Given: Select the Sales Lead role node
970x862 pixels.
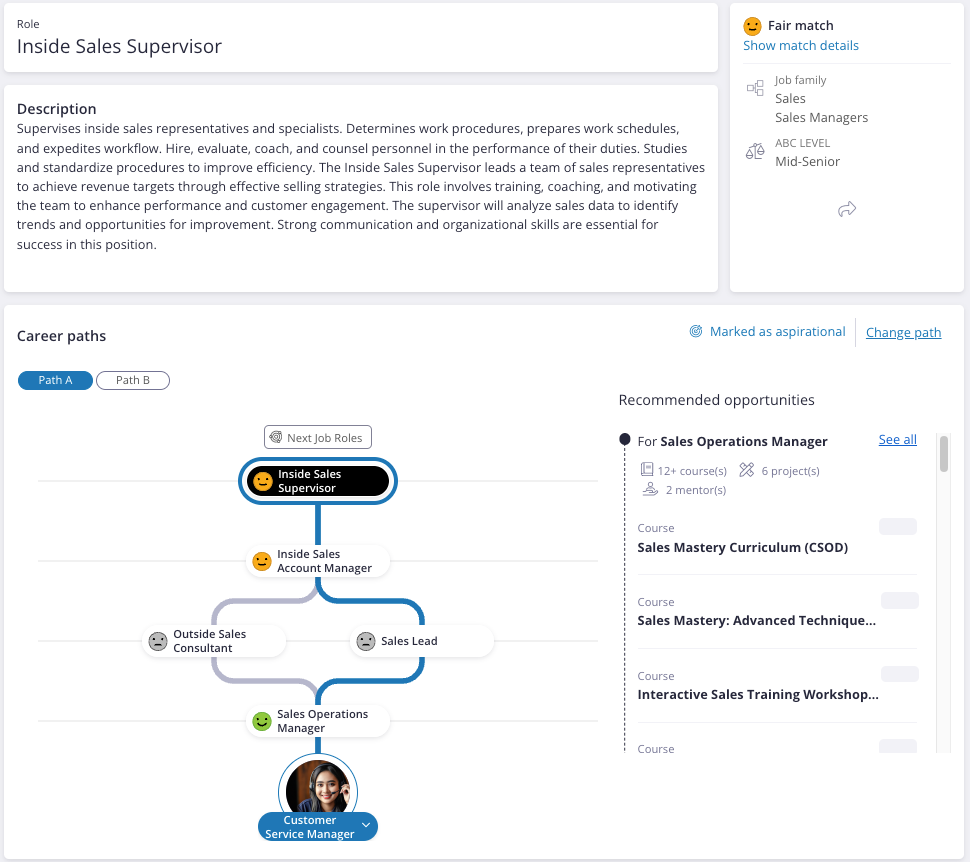Looking at the screenshot, I should coord(422,641).
